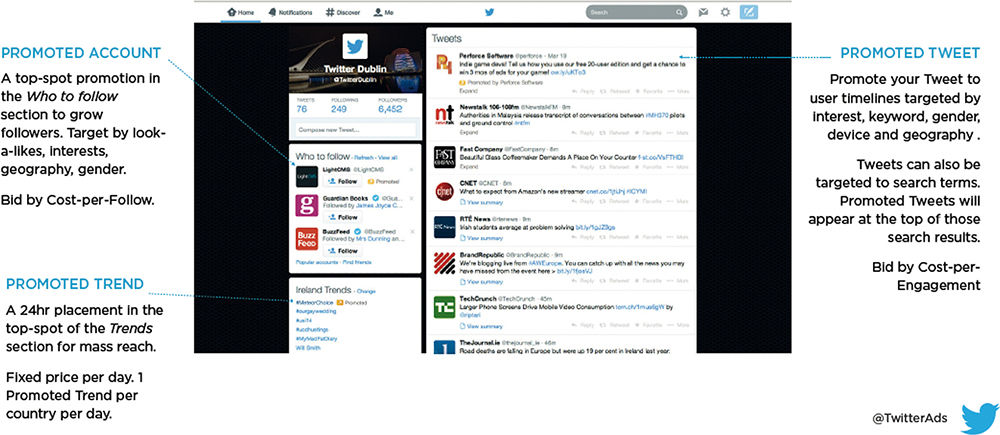Open the 76 Tweets count
The height and width of the screenshot is (435, 1000).
pos(302,105)
